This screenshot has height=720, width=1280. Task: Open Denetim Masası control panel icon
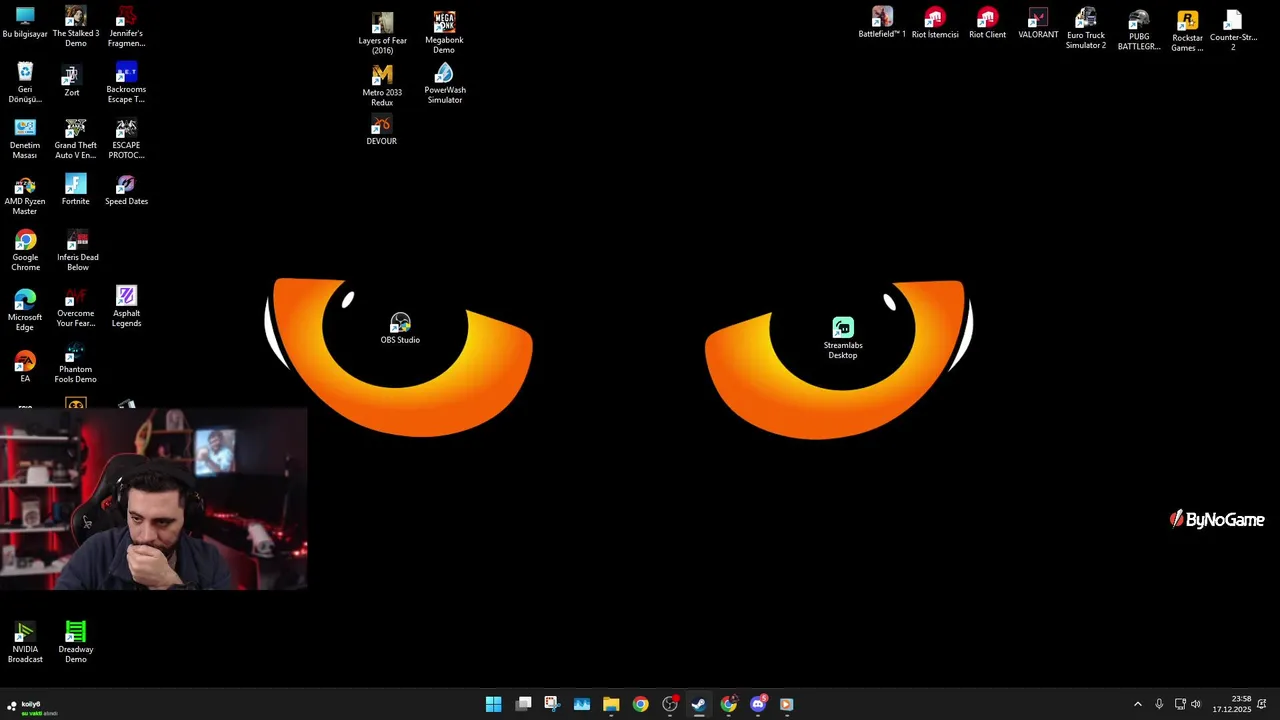pos(25,139)
